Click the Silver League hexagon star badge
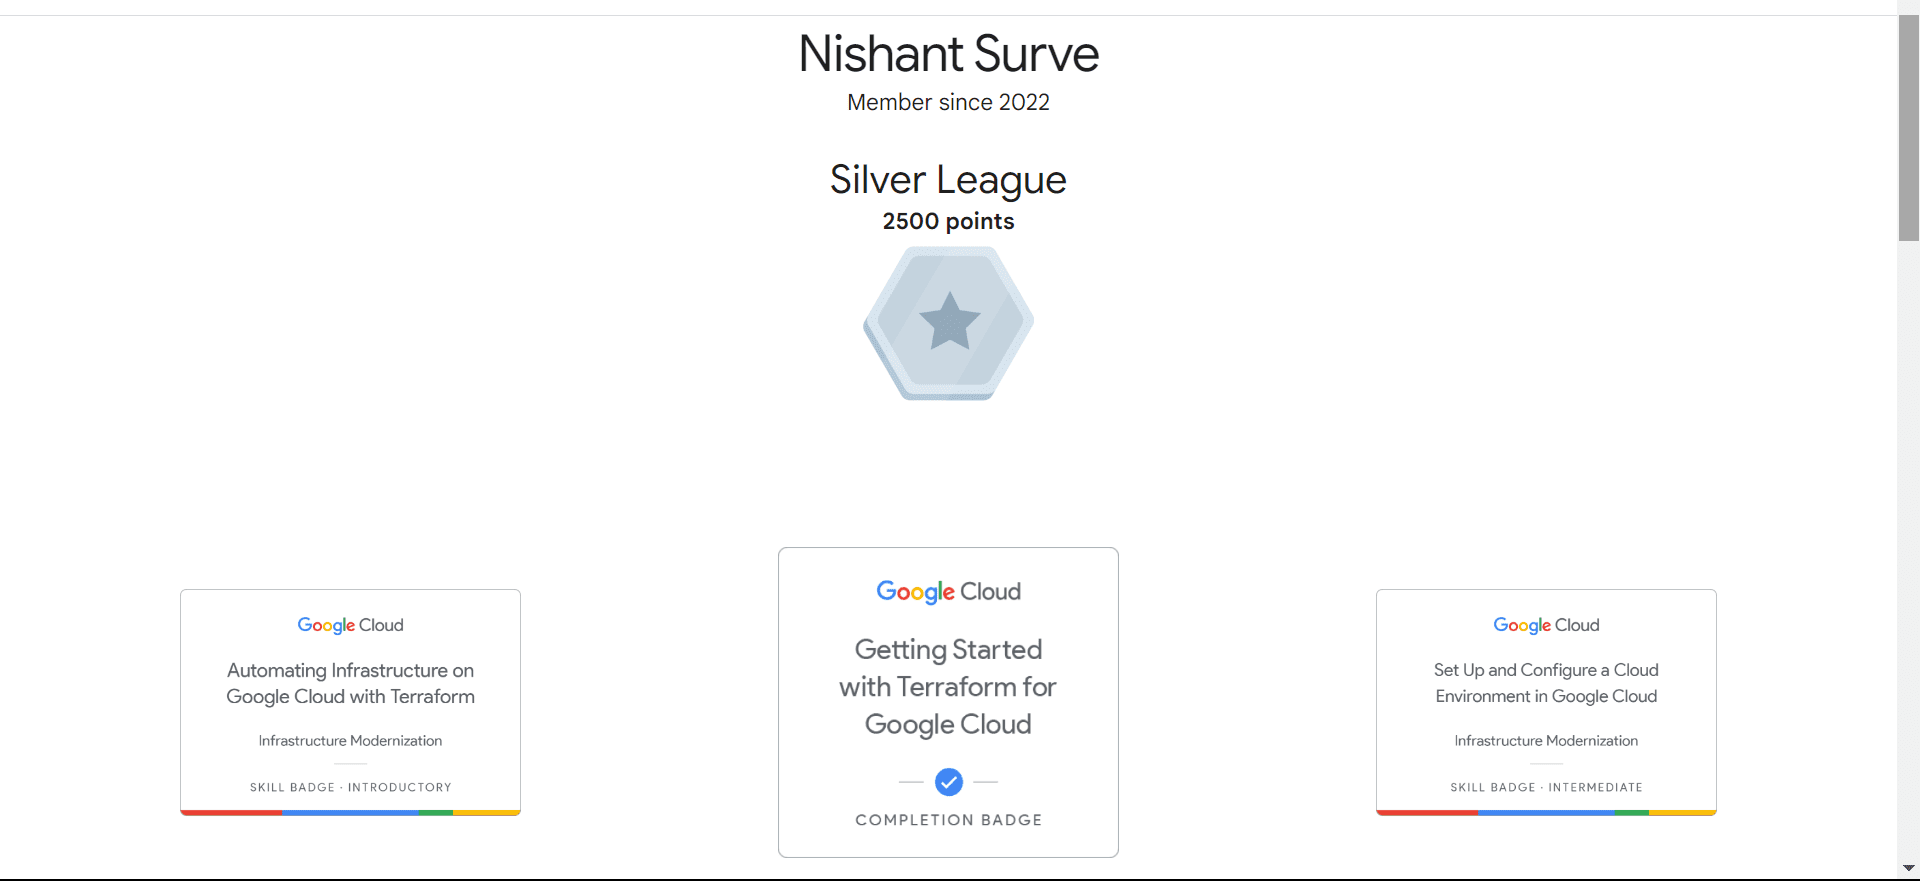 pos(948,323)
